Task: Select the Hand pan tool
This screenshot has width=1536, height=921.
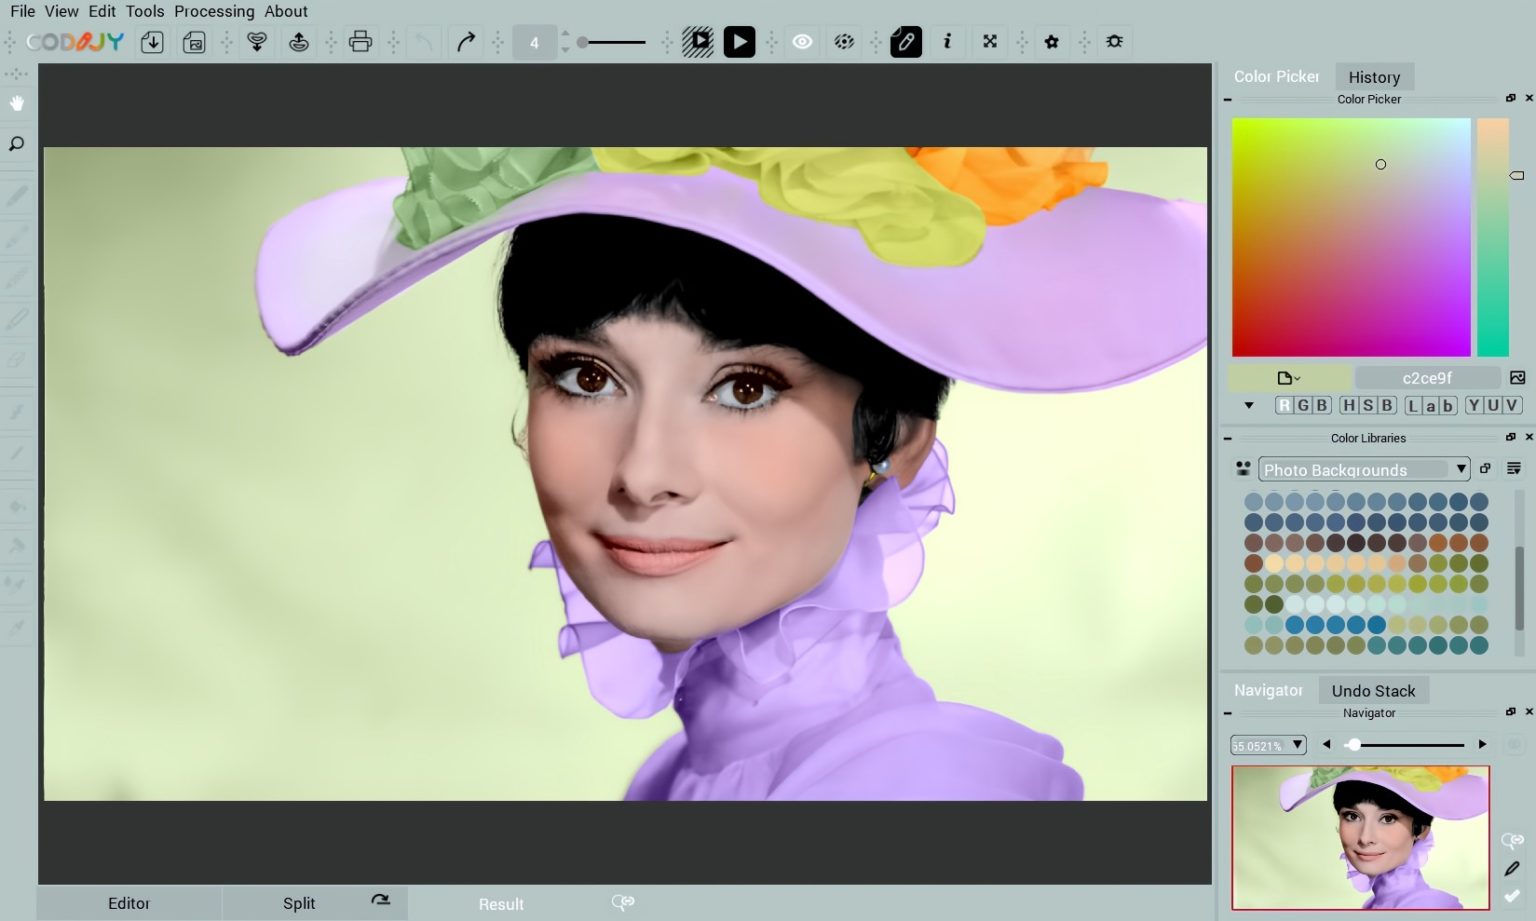Action: point(16,103)
